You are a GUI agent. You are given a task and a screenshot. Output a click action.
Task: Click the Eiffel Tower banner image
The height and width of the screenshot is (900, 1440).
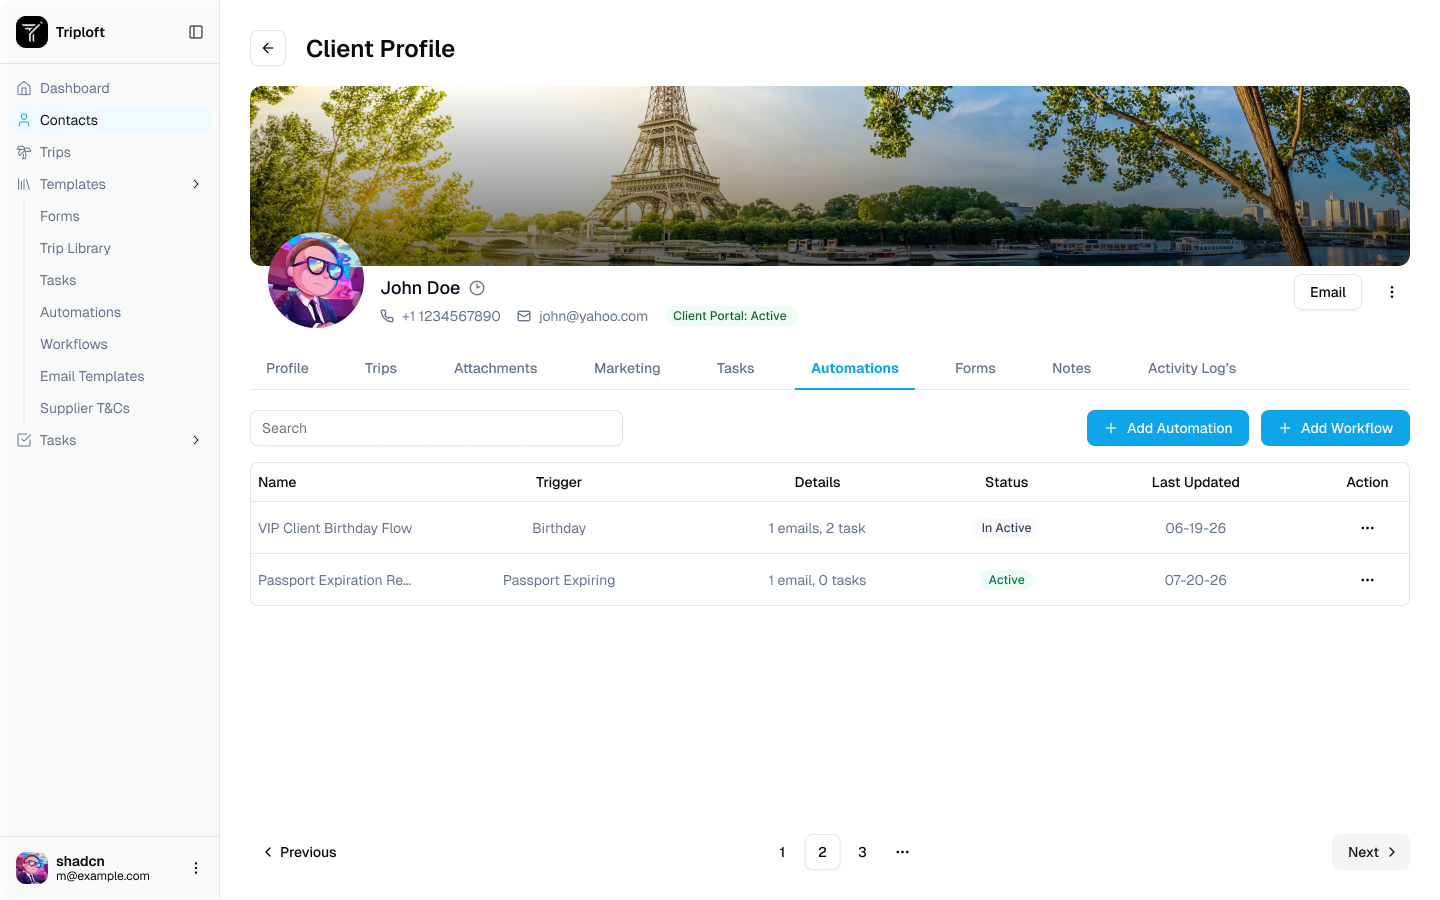point(830,176)
